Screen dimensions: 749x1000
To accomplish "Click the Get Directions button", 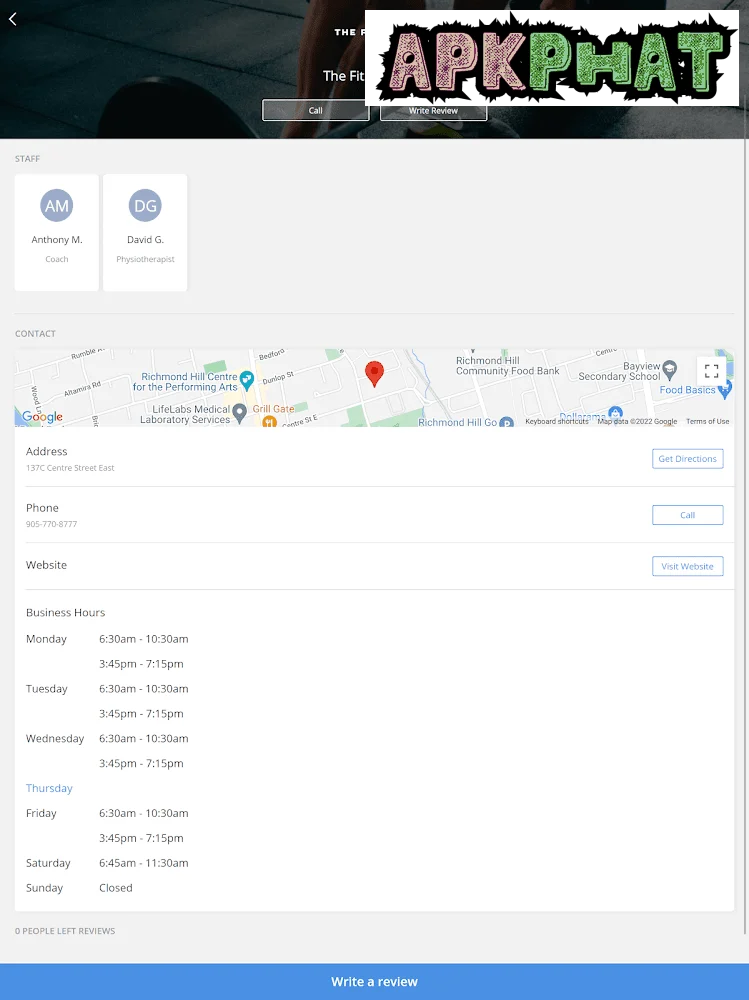I will tap(688, 459).
